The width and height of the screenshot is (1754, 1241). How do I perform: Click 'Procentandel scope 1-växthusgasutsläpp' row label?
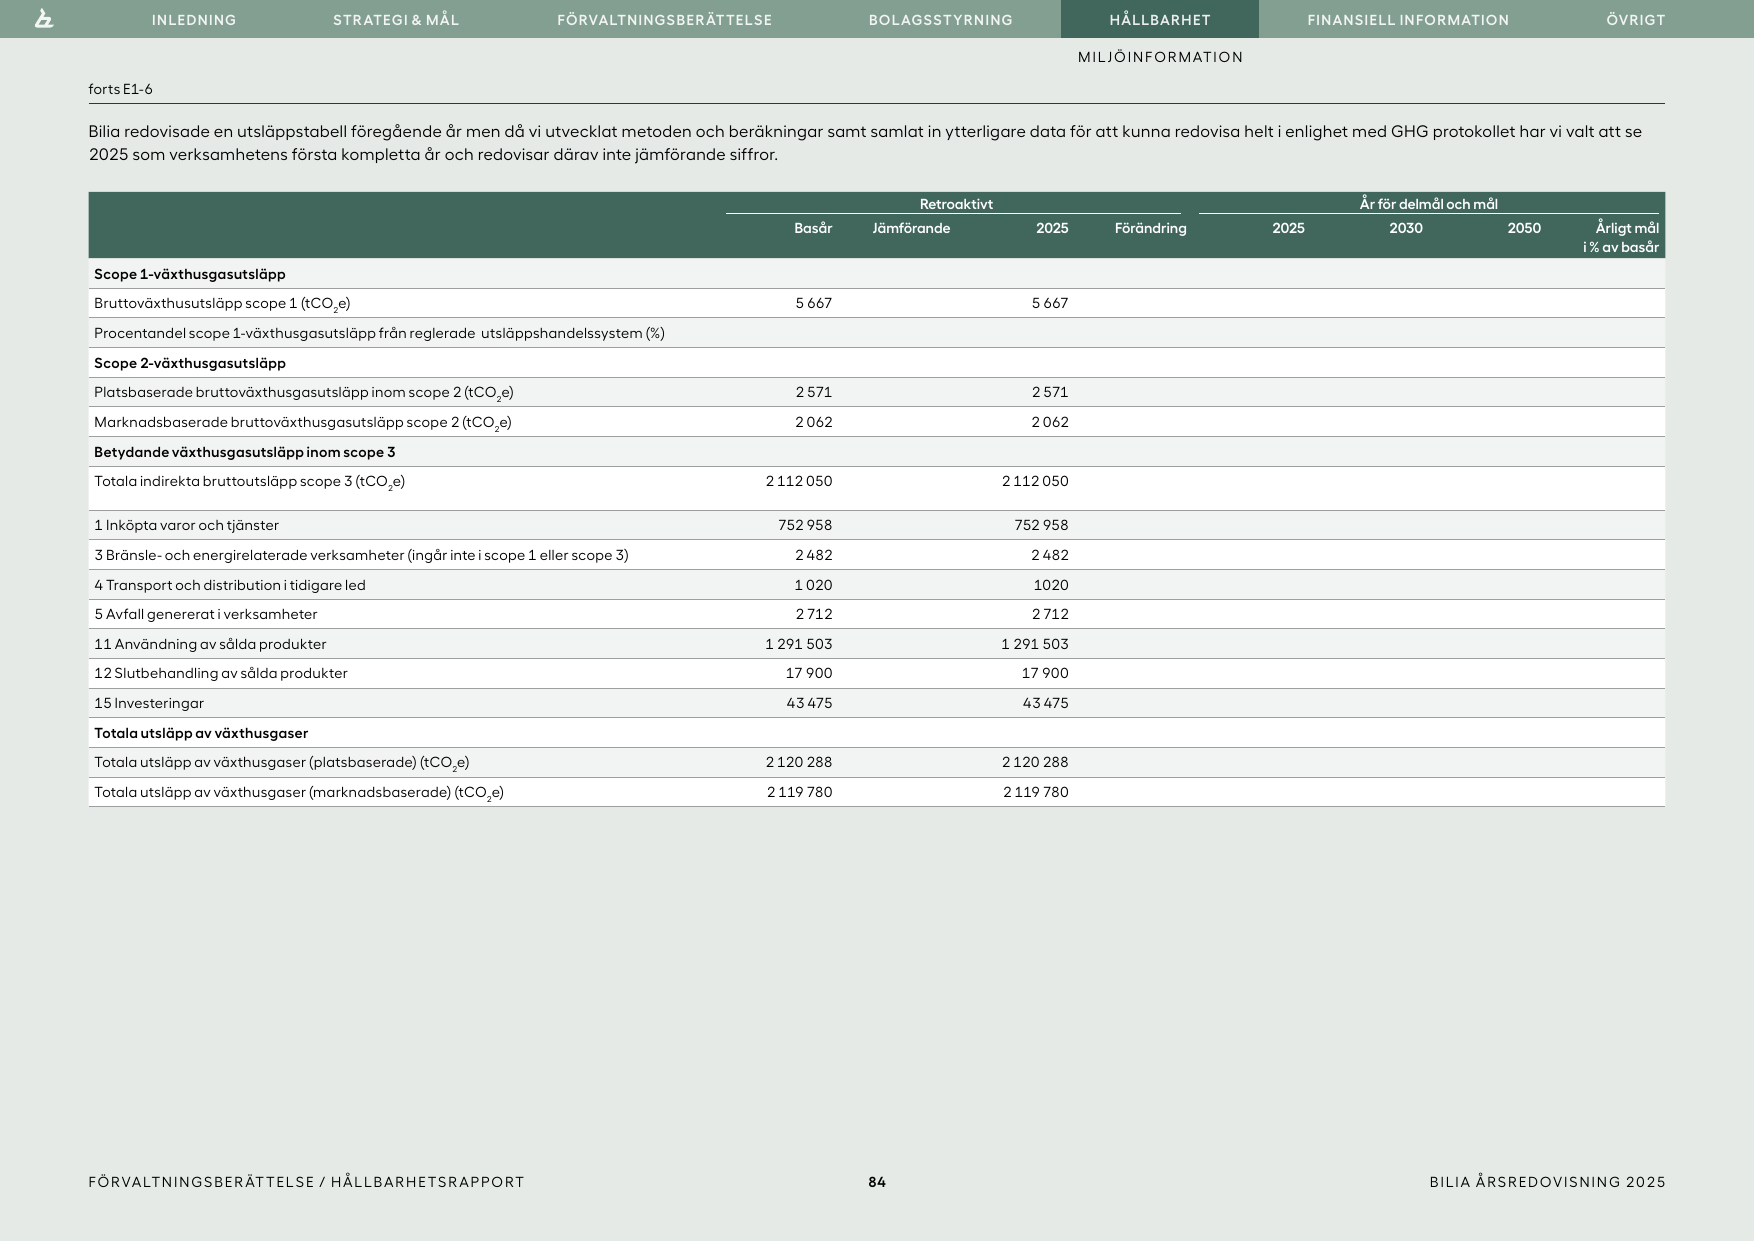point(379,333)
